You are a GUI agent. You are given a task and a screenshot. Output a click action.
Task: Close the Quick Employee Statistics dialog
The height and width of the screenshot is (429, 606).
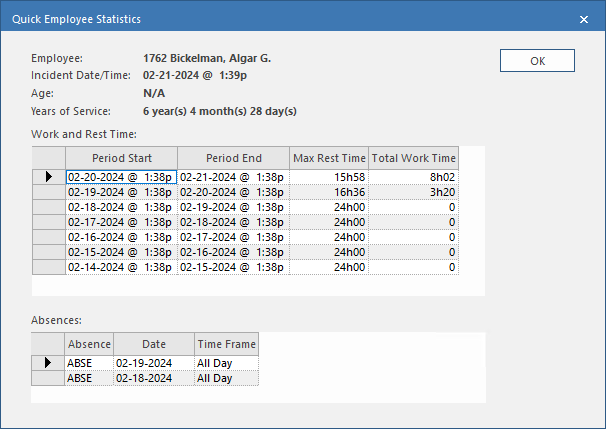pos(584,19)
